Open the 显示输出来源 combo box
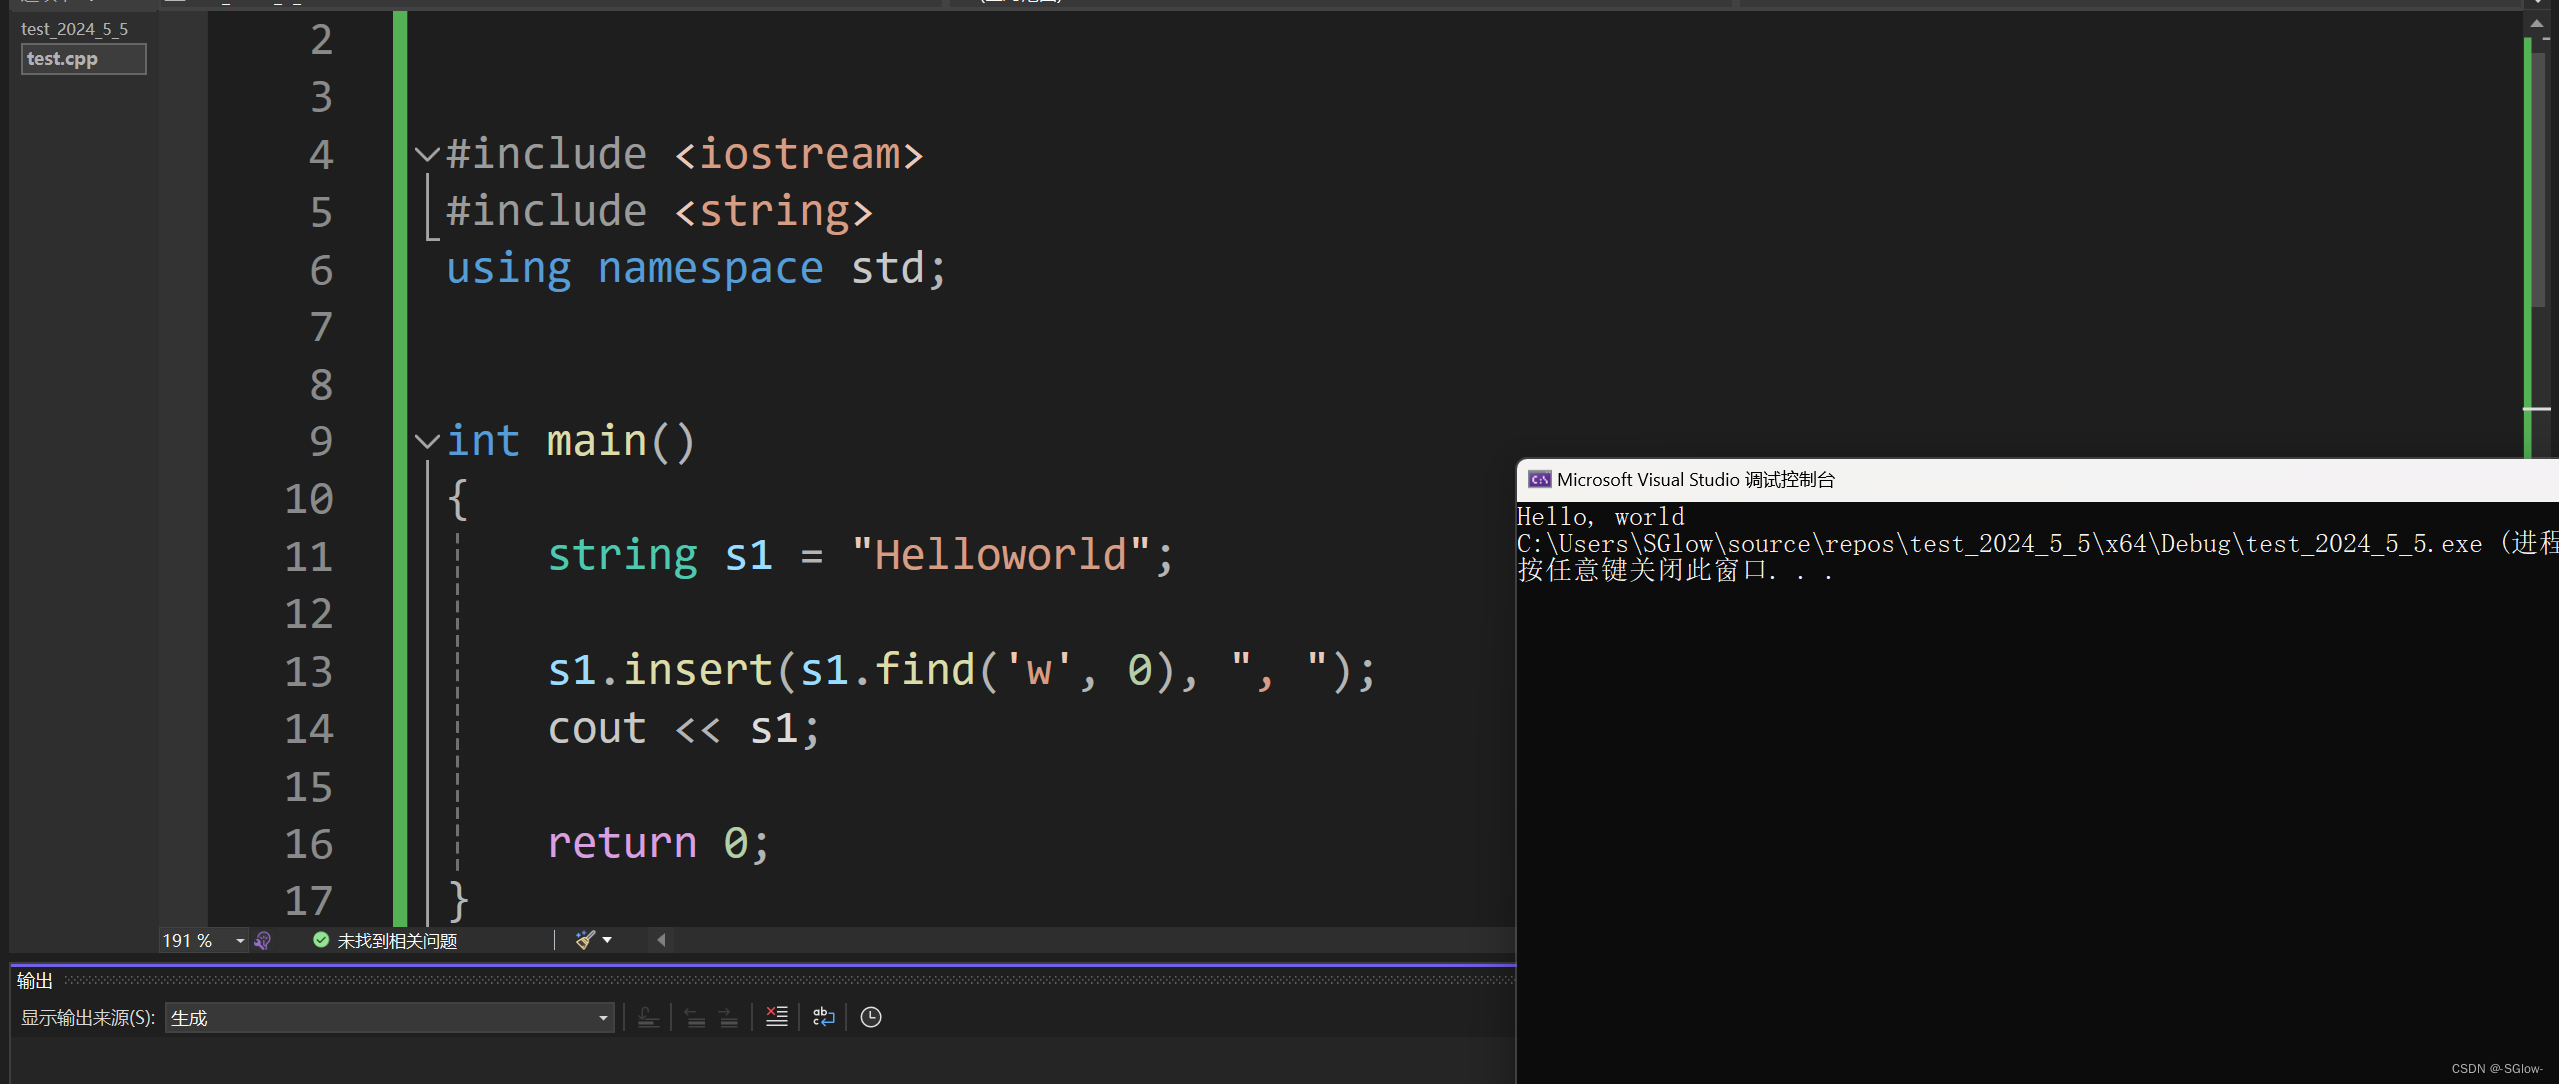2559x1084 pixels. pos(389,1018)
